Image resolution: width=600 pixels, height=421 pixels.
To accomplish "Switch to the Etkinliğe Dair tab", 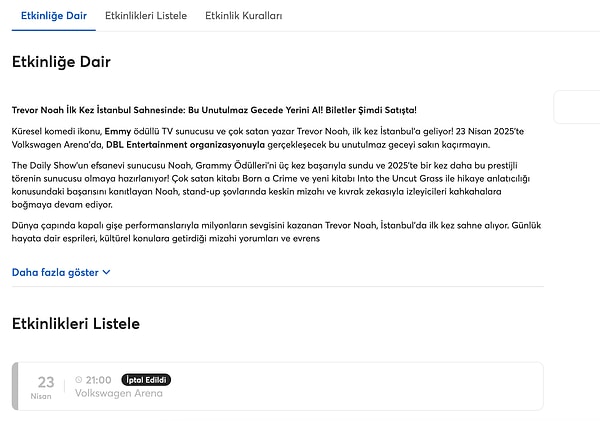I will [x=54, y=16].
